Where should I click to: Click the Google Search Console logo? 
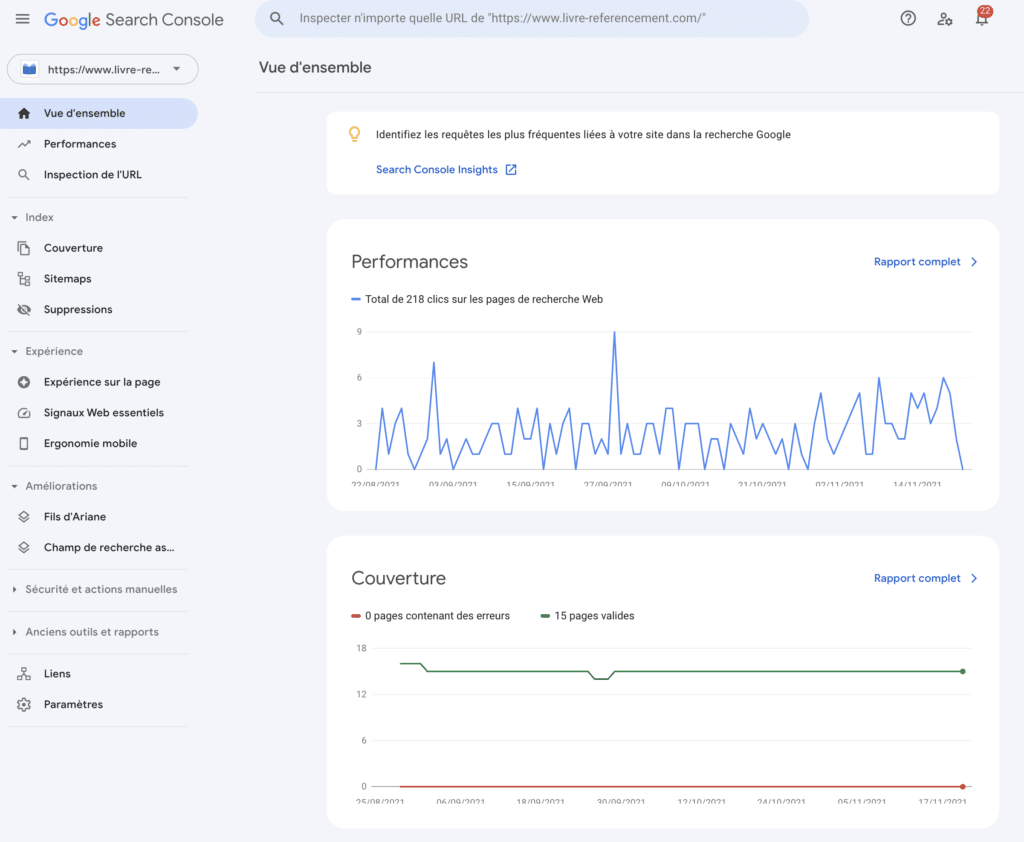tap(134, 20)
